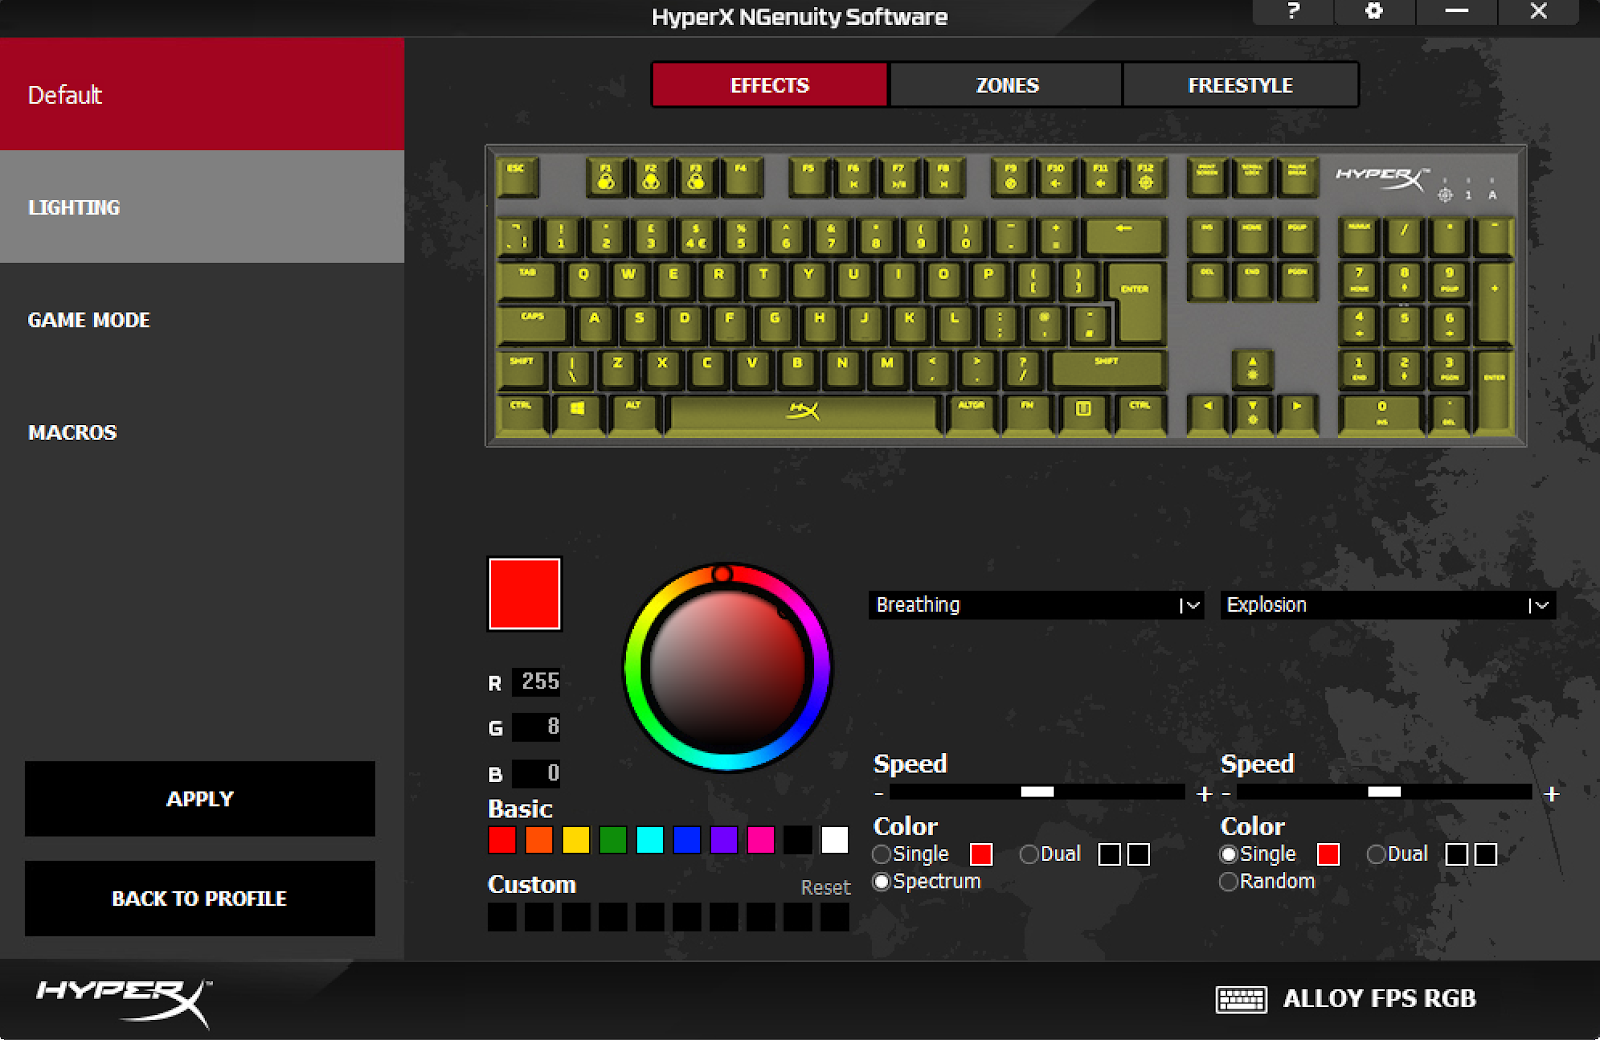Open the help question mark icon

click(x=1292, y=13)
